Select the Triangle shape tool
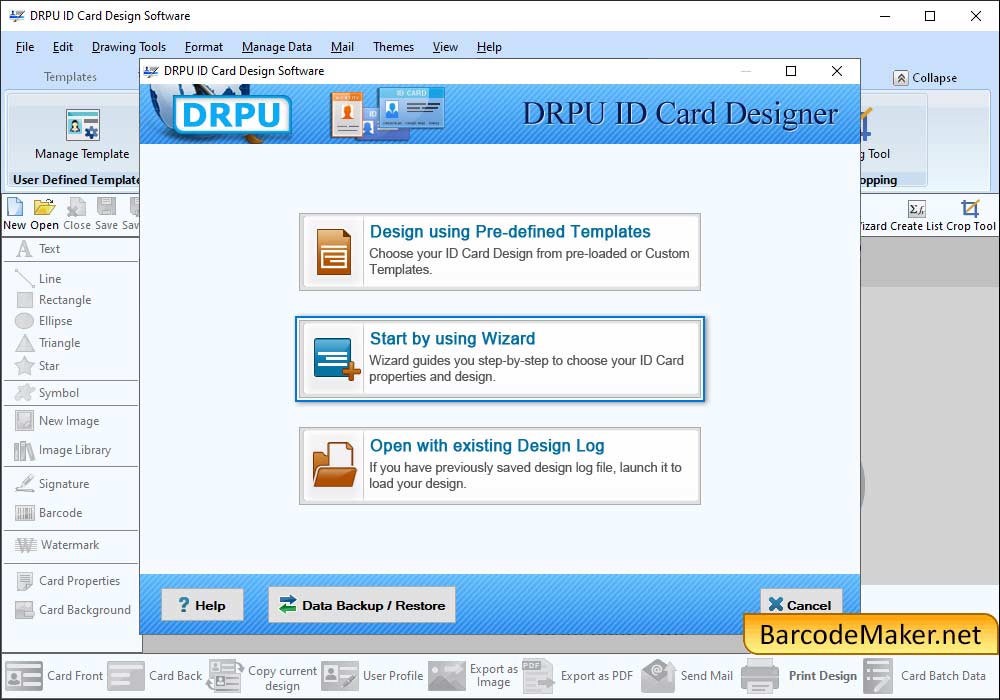Viewport: 1000px width, 700px height. (48, 343)
